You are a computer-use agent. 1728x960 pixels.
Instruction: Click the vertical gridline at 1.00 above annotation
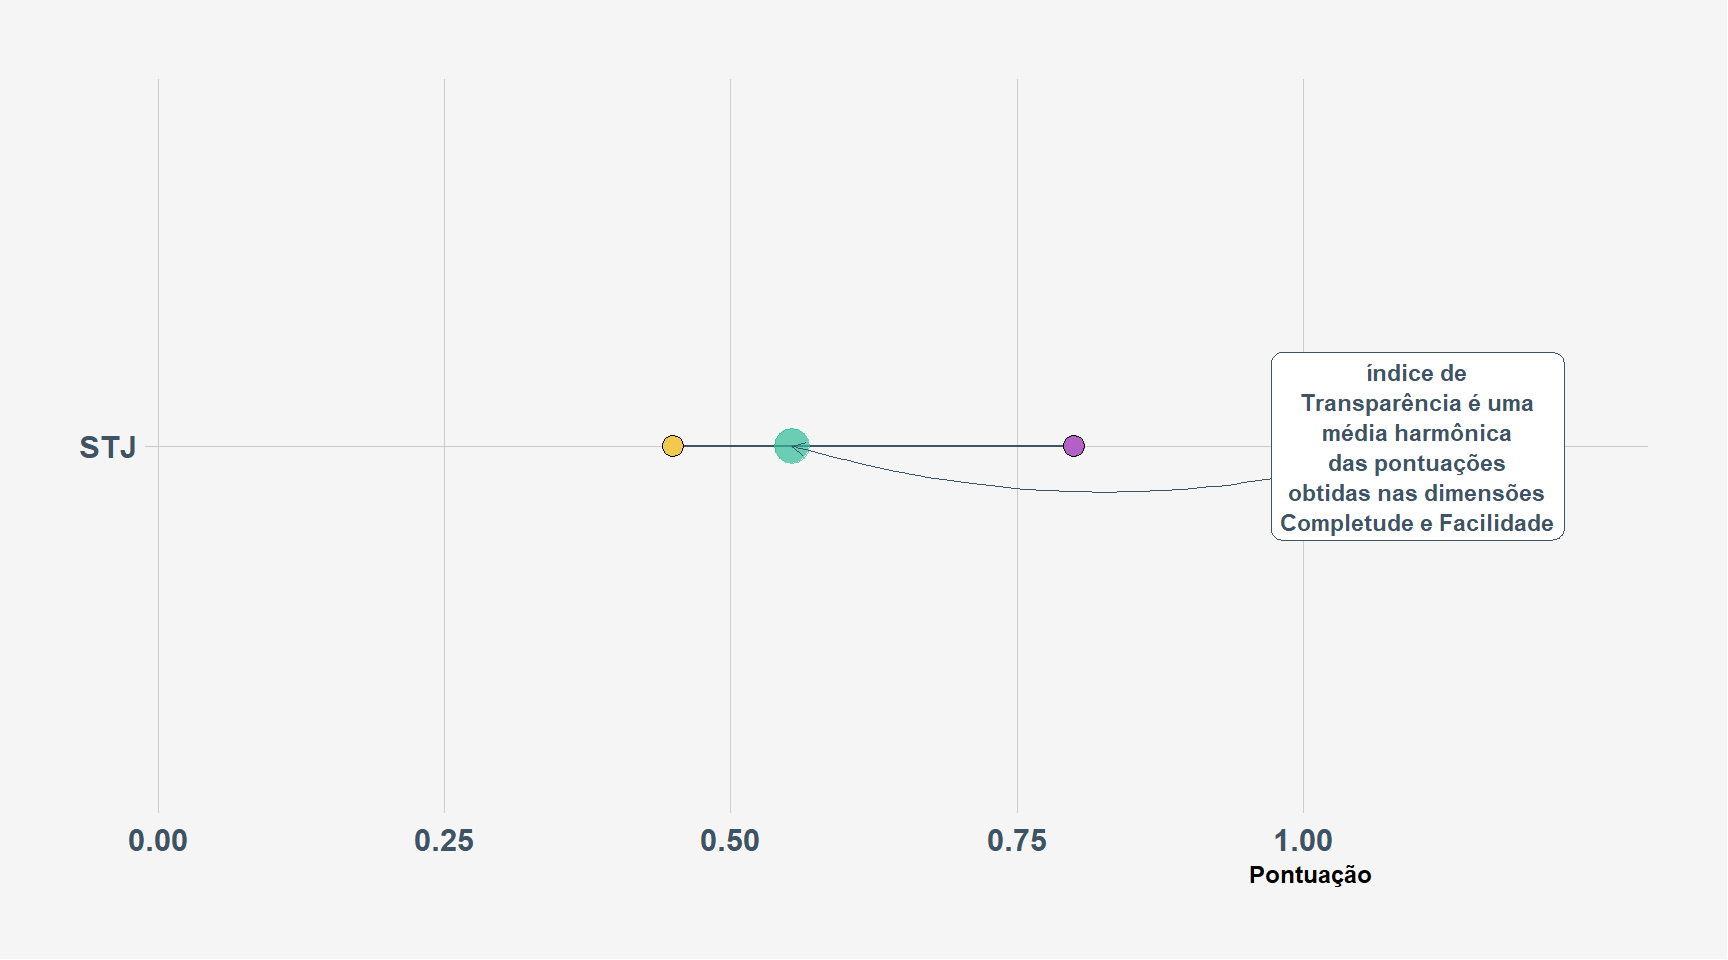coord(1303,215)
